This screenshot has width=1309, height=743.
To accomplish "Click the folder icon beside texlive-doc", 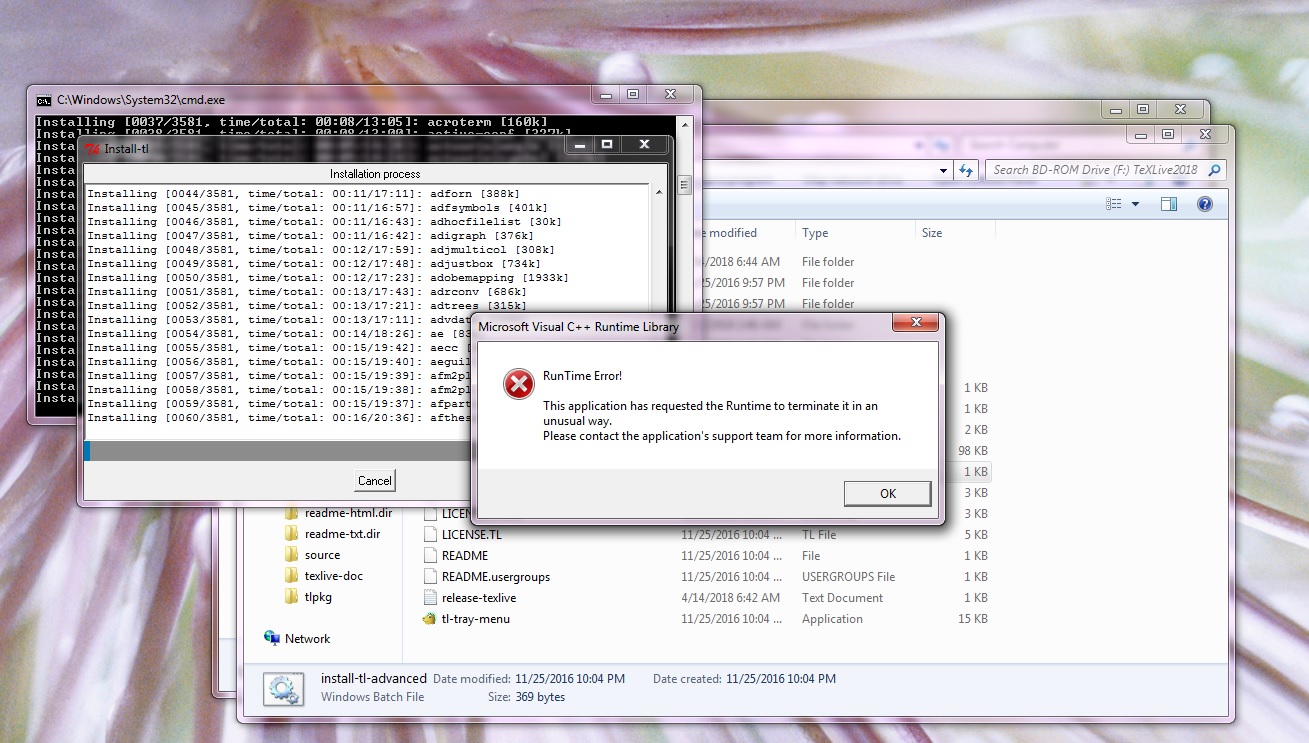I will pos(291,576).
